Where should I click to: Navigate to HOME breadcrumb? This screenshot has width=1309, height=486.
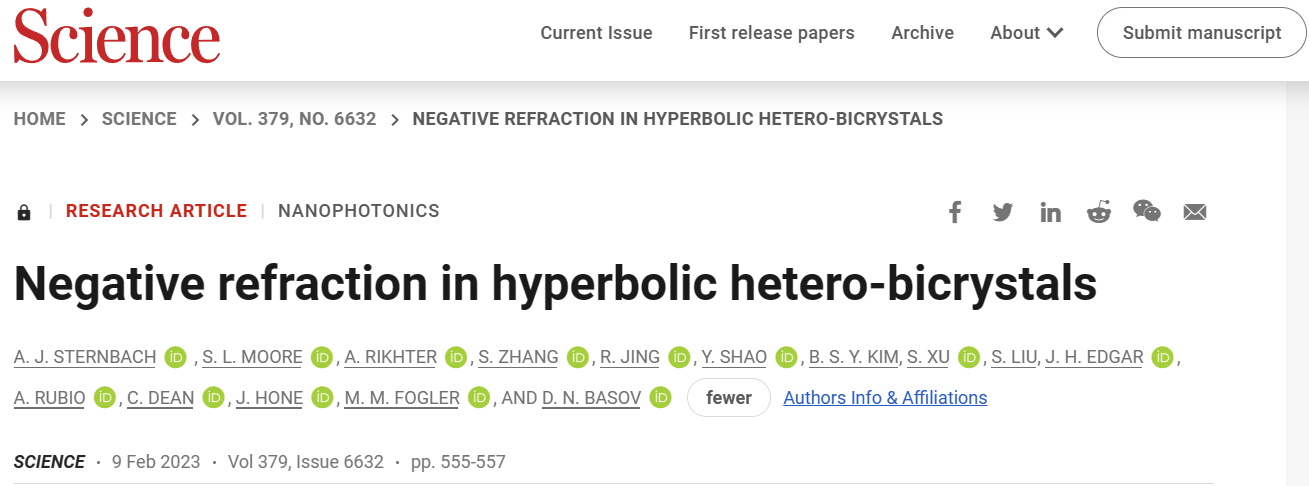[x=40, y=119]
